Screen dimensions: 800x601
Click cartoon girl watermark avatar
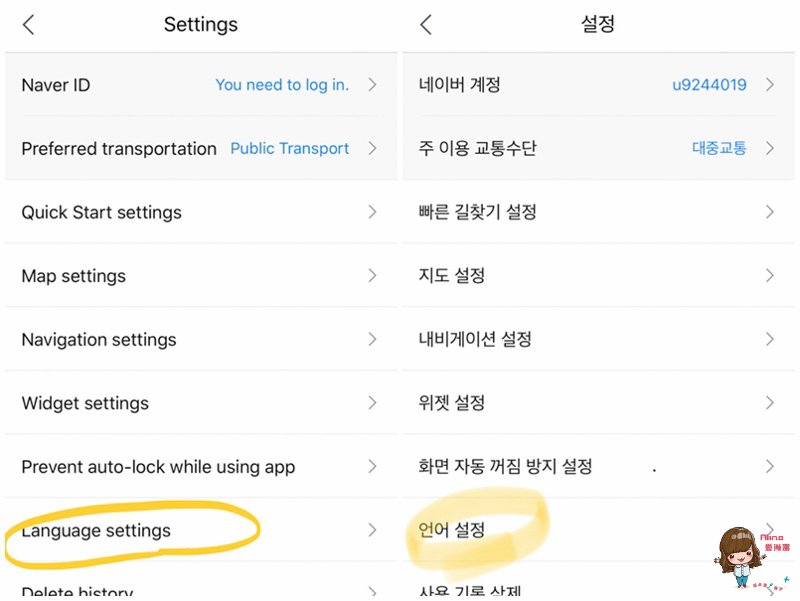(740, 557)
